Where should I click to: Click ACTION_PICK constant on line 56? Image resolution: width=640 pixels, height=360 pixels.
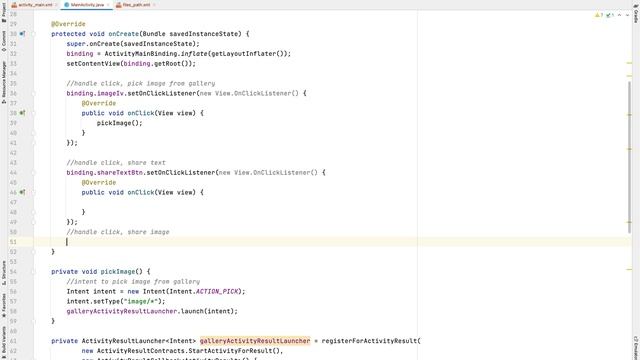tap(218, 291)
